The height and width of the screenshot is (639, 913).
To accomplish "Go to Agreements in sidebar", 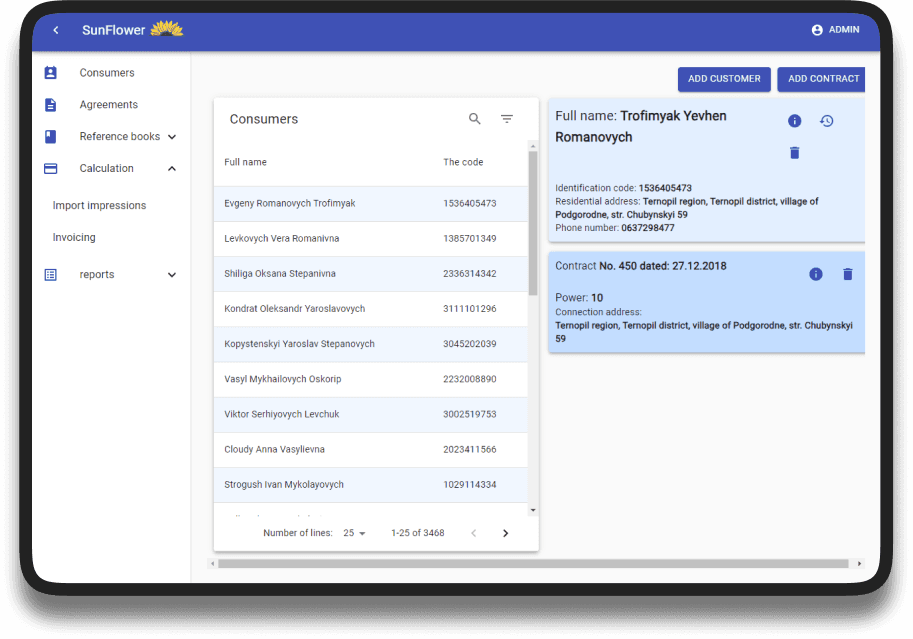I will coord(108,105).
